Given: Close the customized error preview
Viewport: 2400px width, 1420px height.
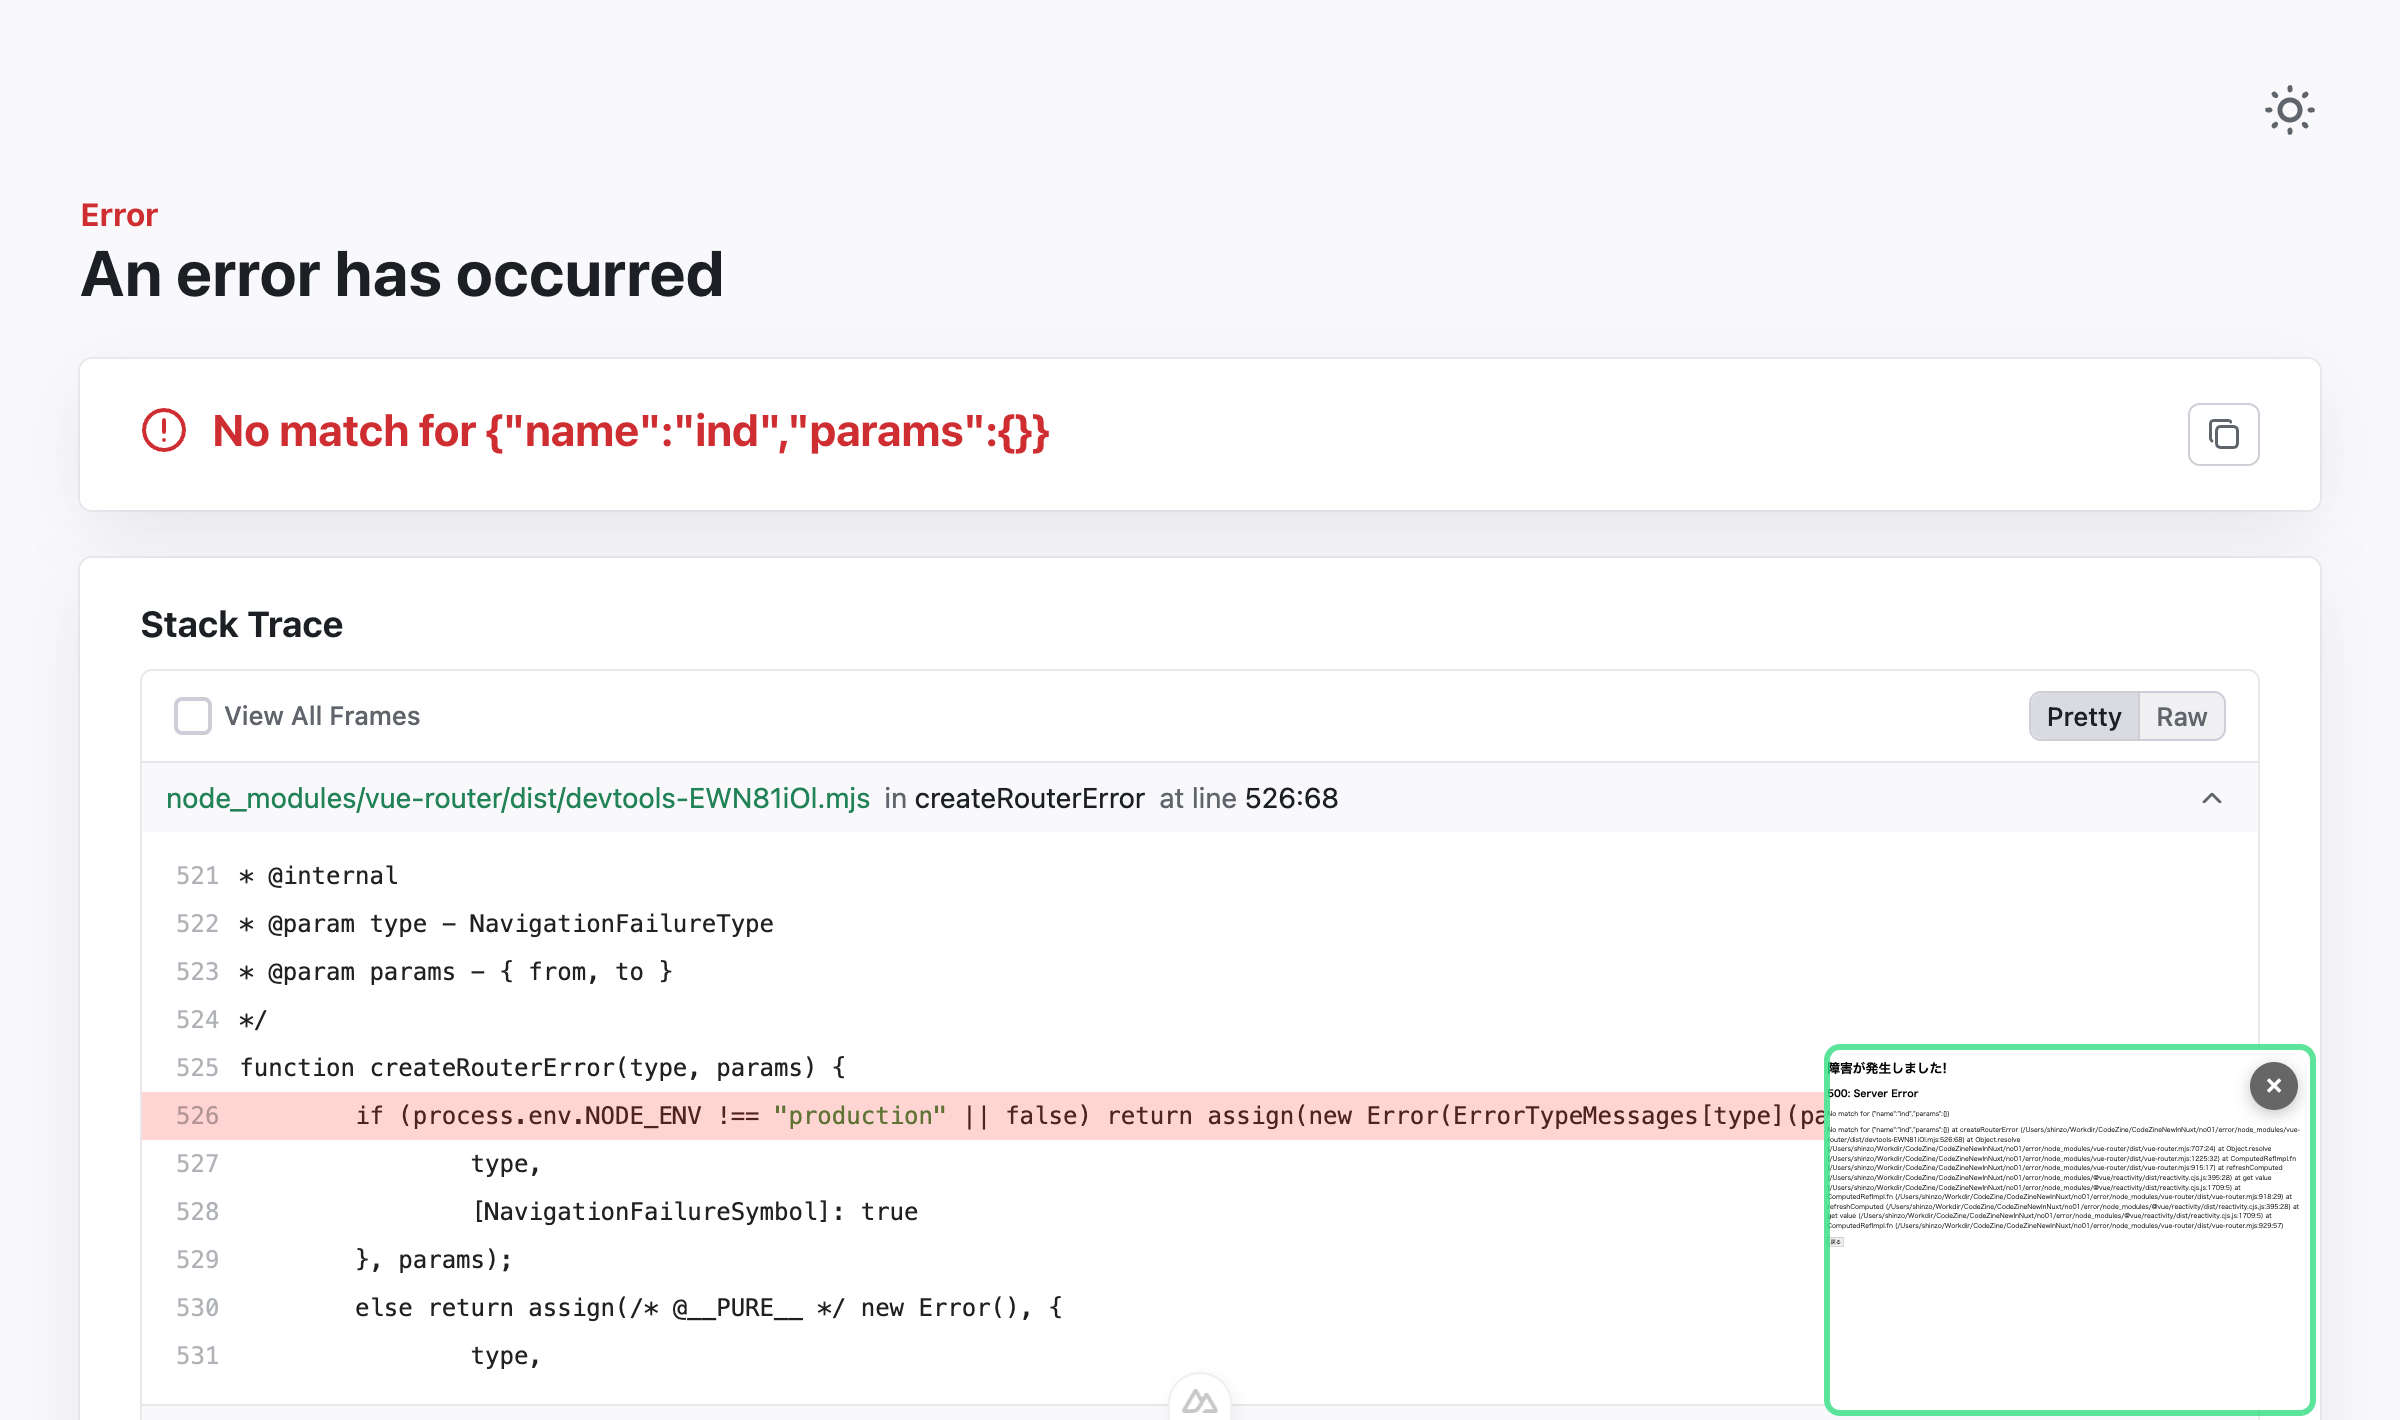Looking at the screenshot, I should tap(2273, 1086).
